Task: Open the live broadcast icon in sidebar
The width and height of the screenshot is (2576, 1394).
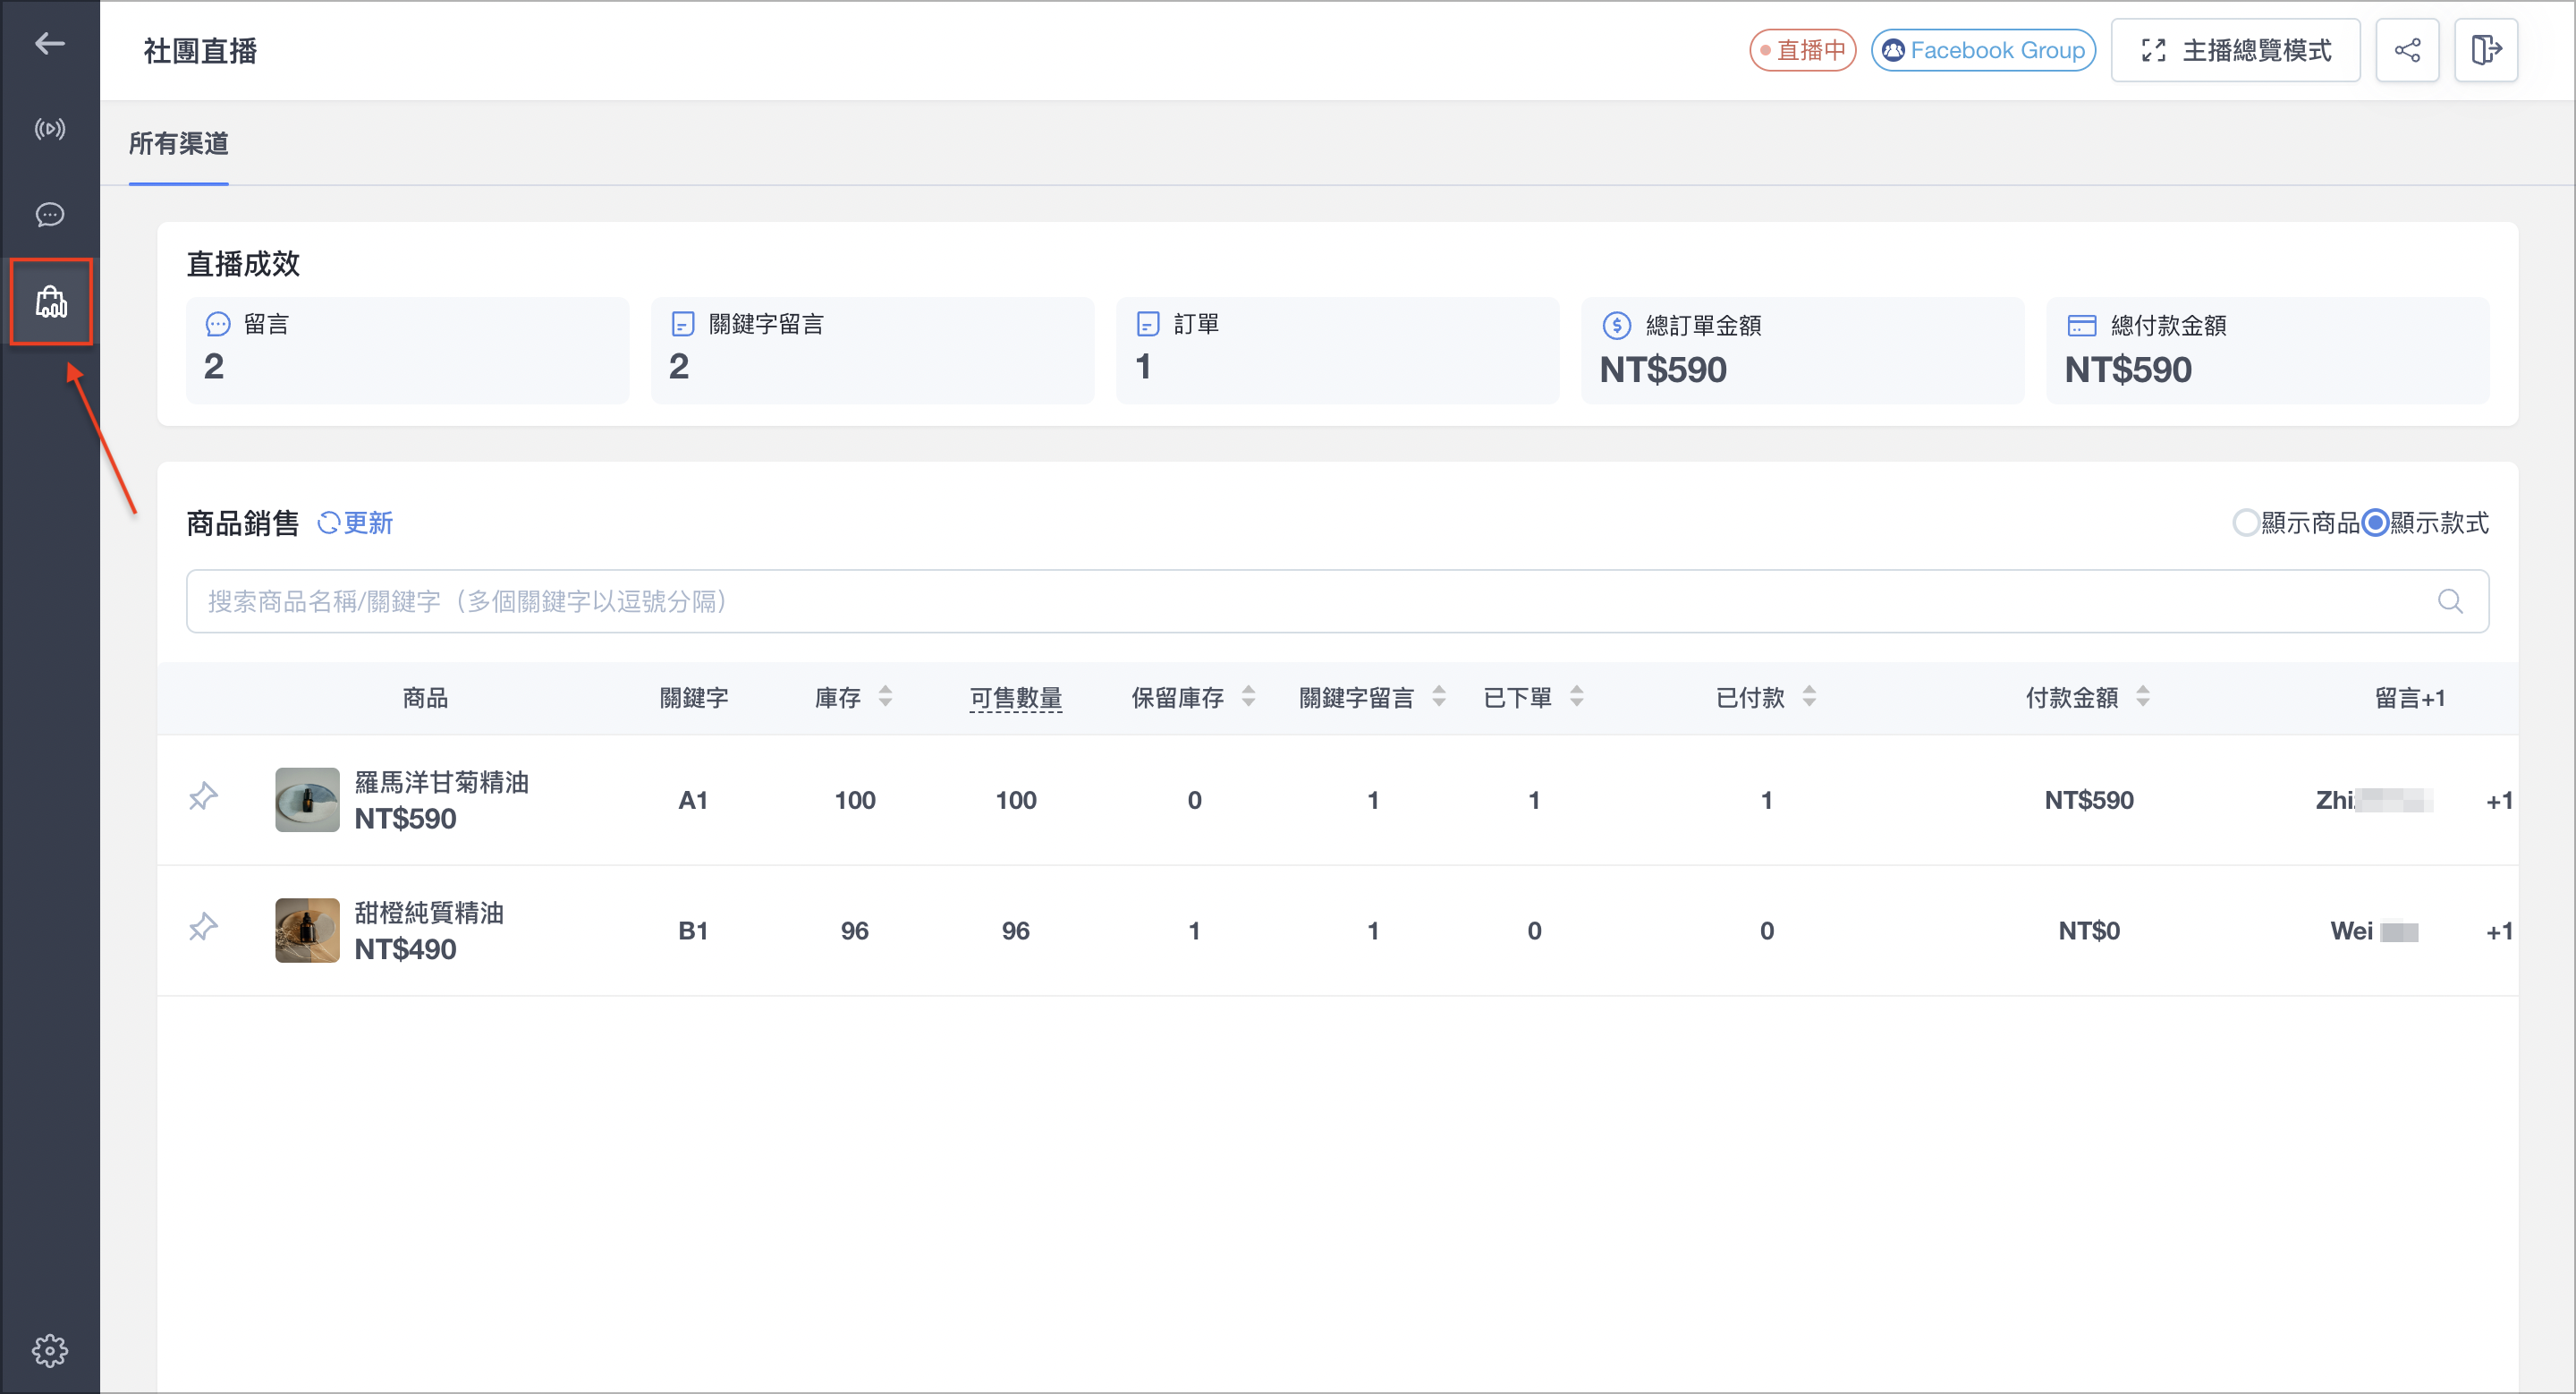Action: point(50,129)
